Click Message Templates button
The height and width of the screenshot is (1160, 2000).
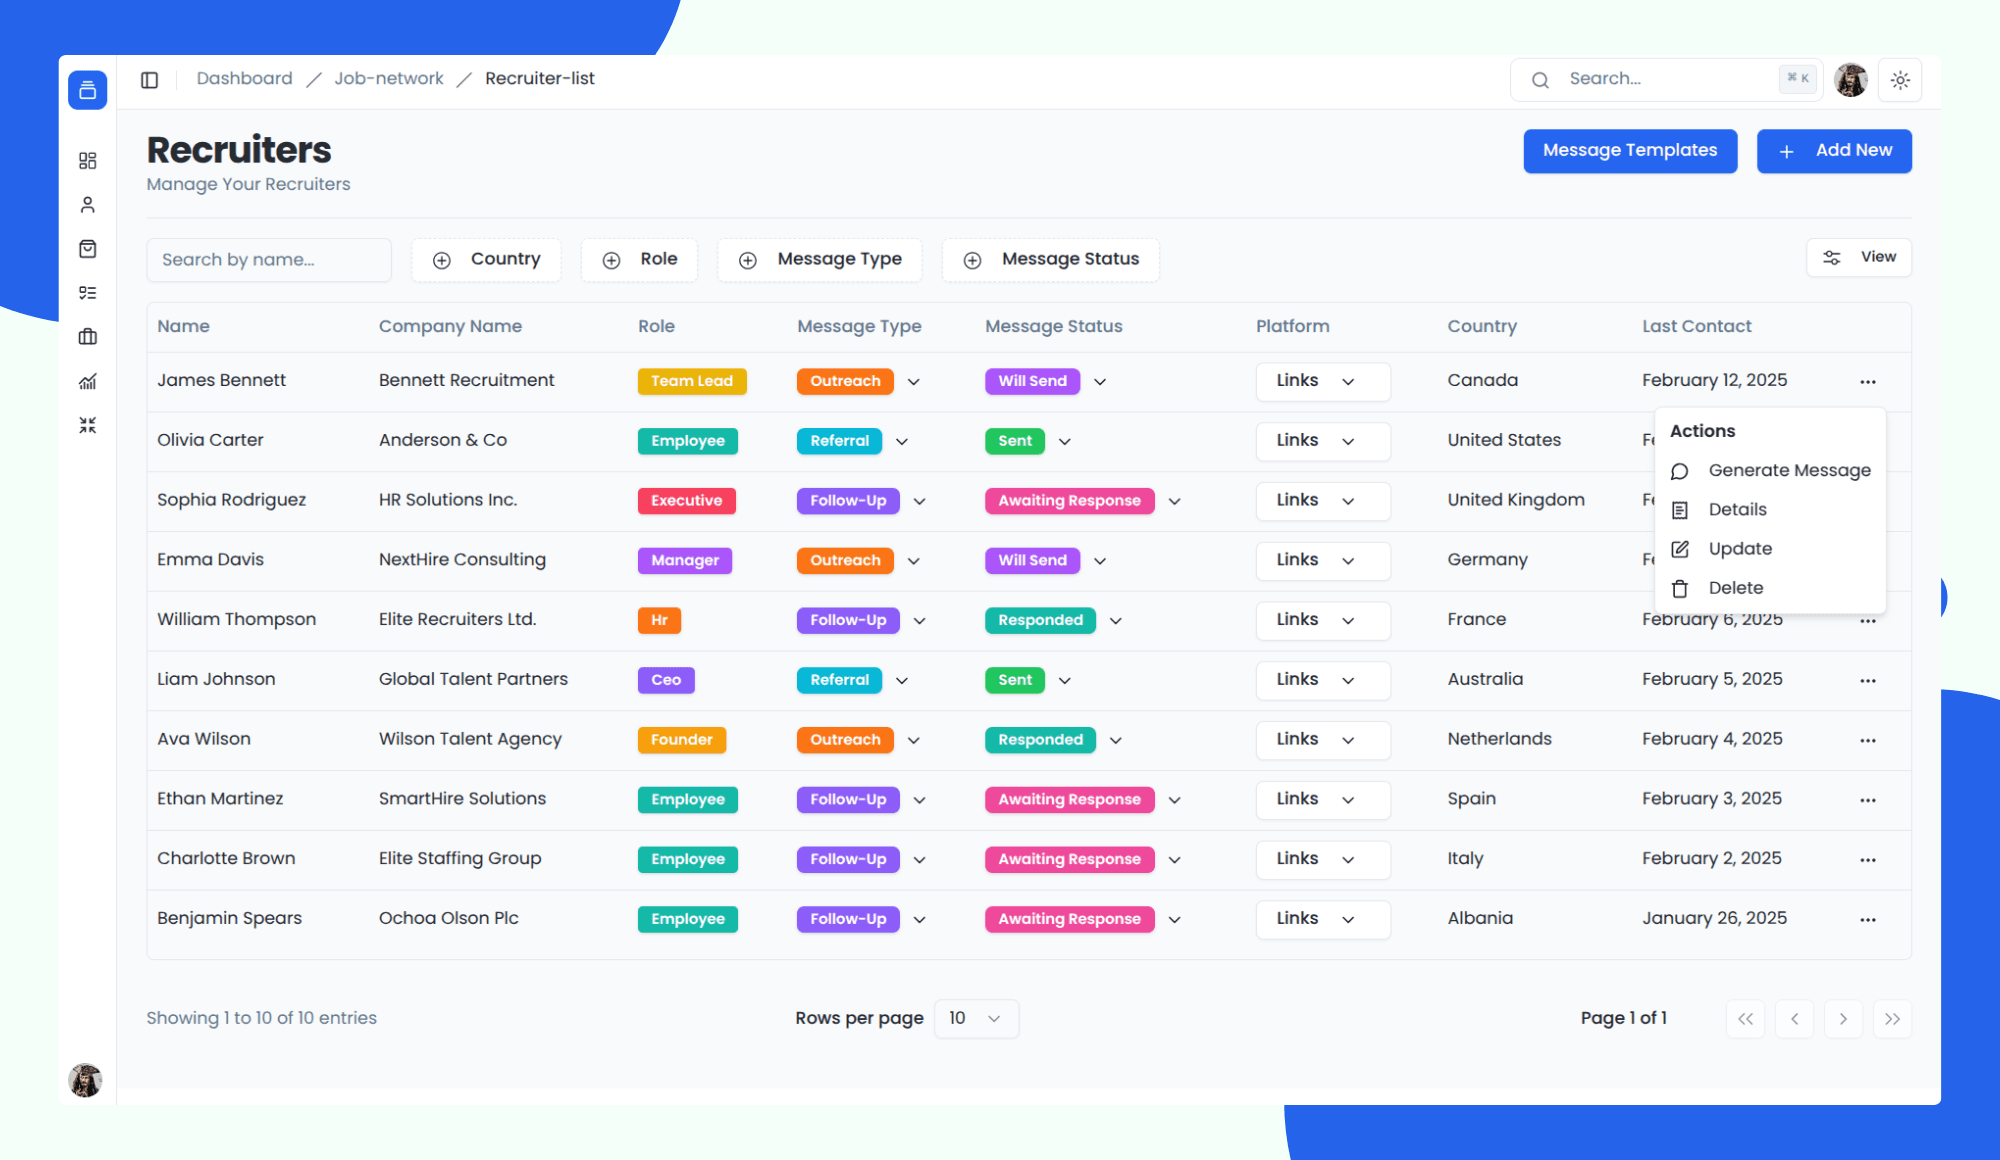1629,149
